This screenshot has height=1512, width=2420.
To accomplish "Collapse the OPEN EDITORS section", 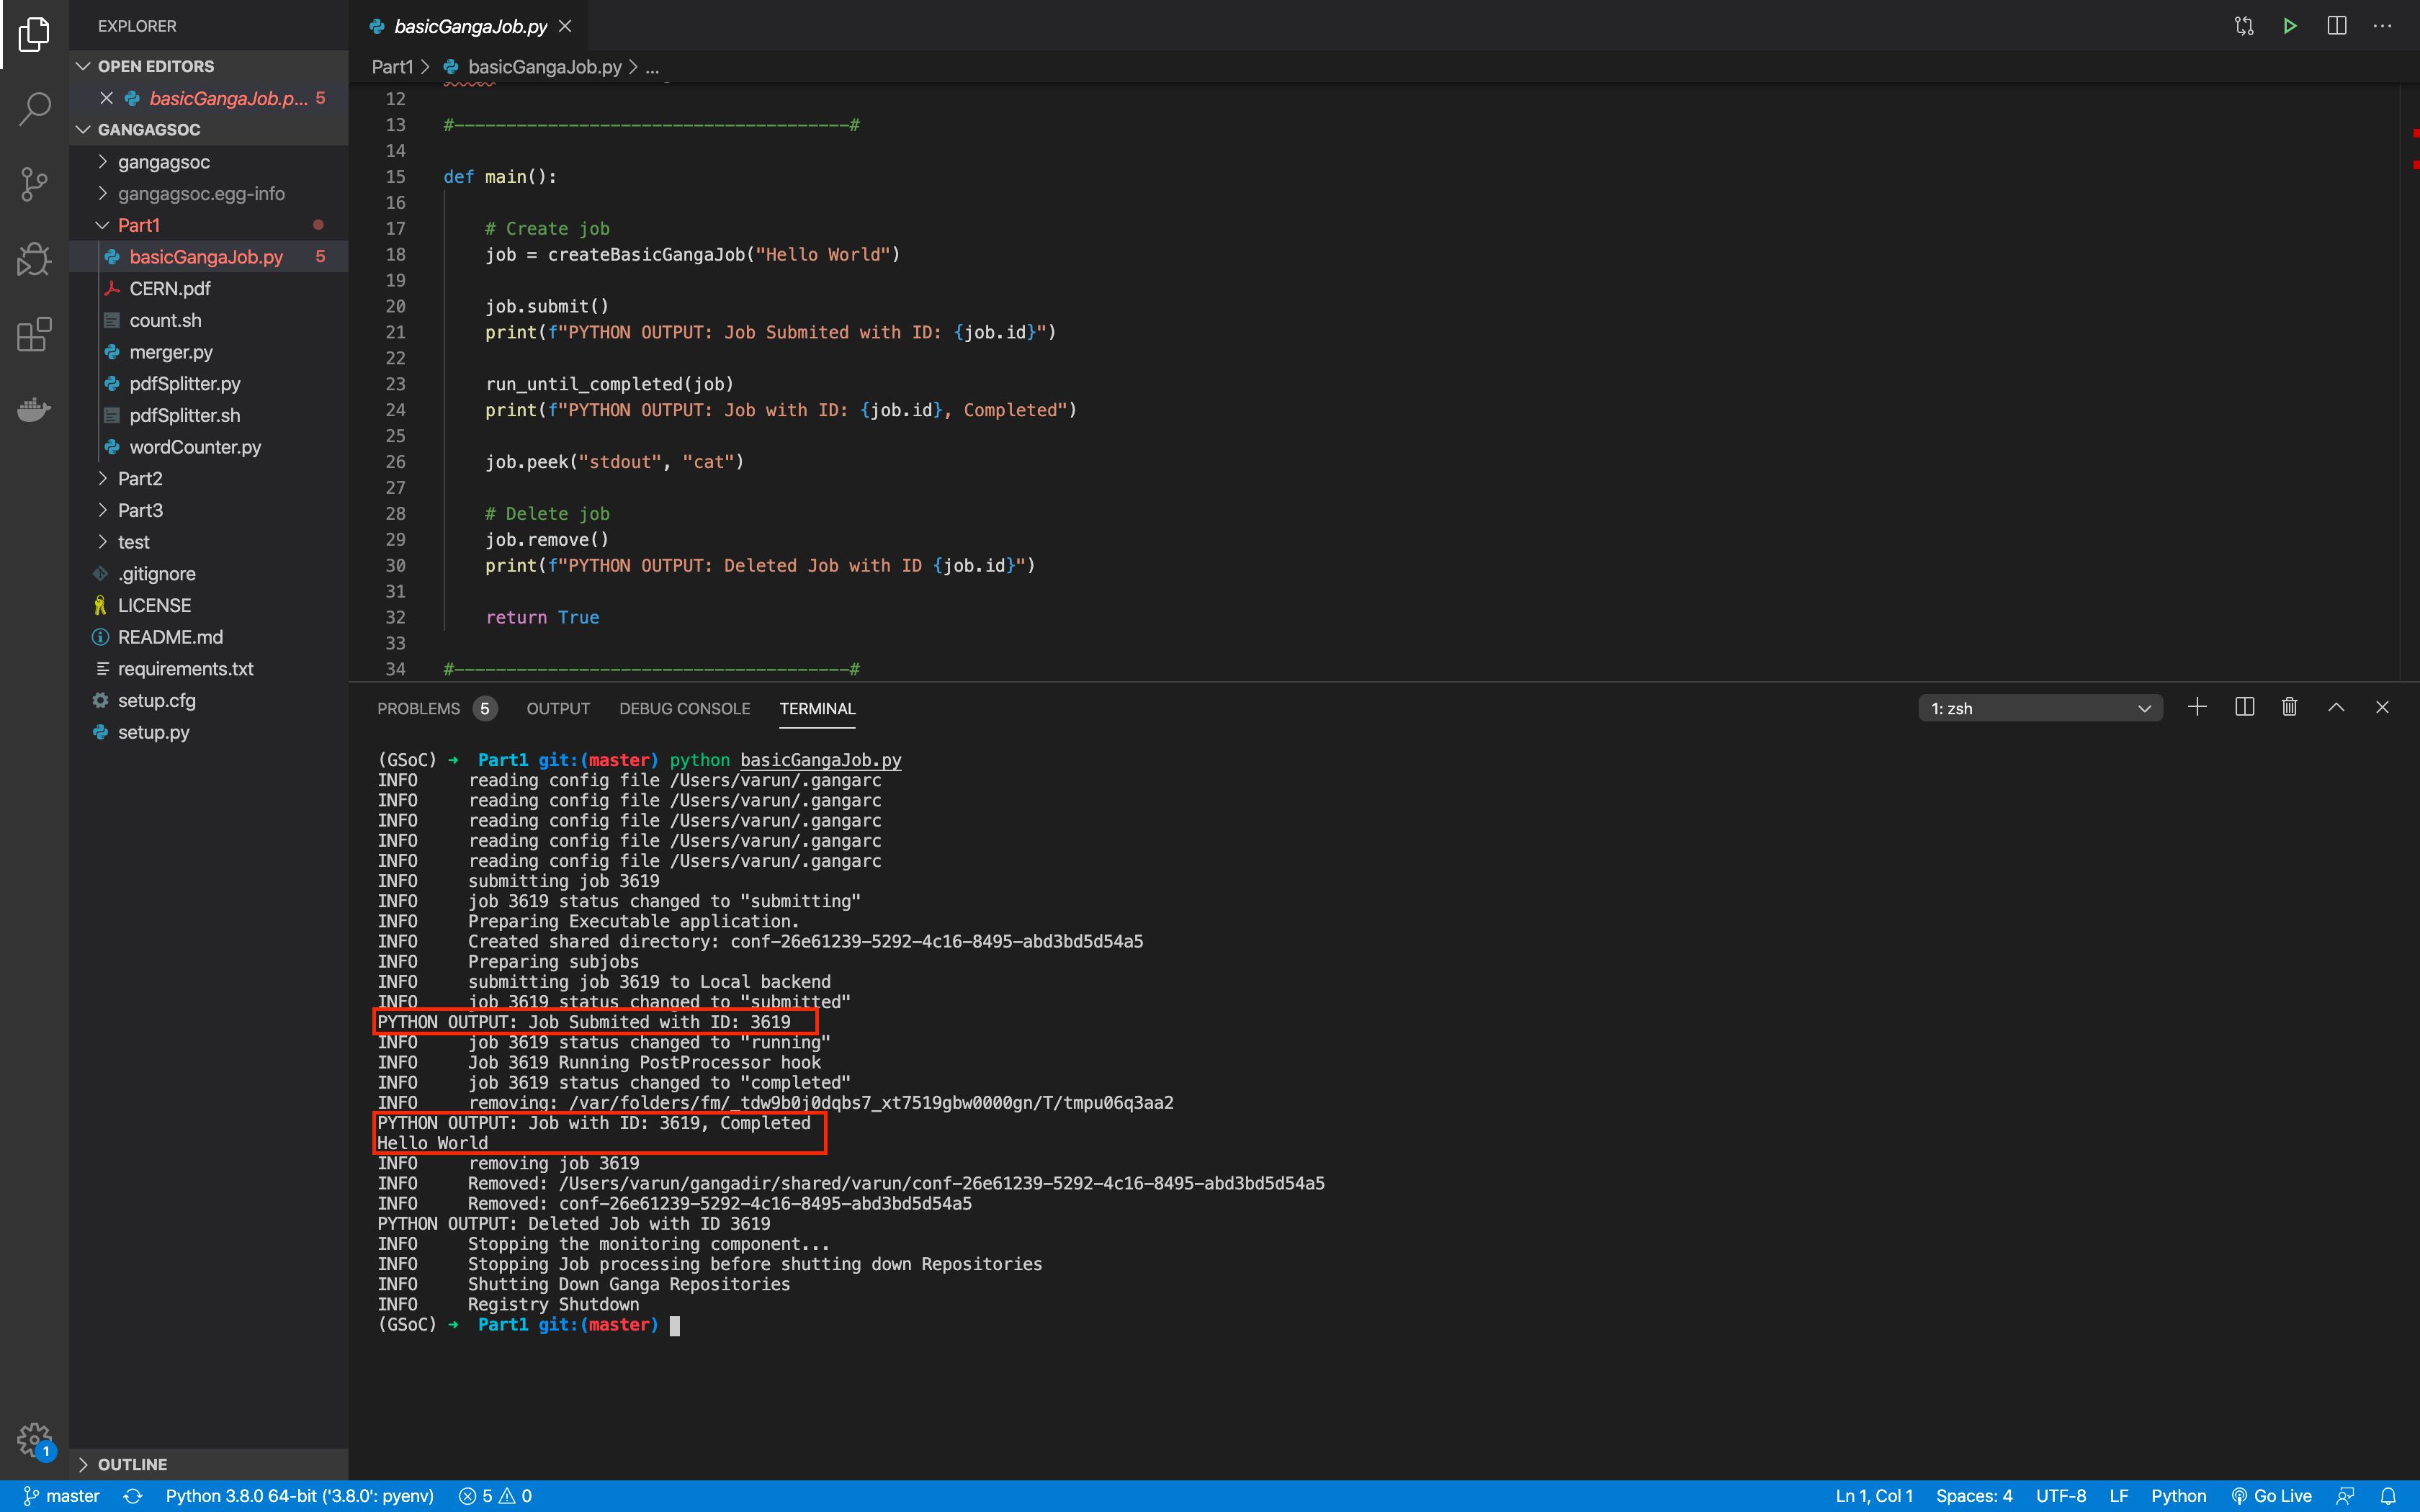I will (208, 66).
